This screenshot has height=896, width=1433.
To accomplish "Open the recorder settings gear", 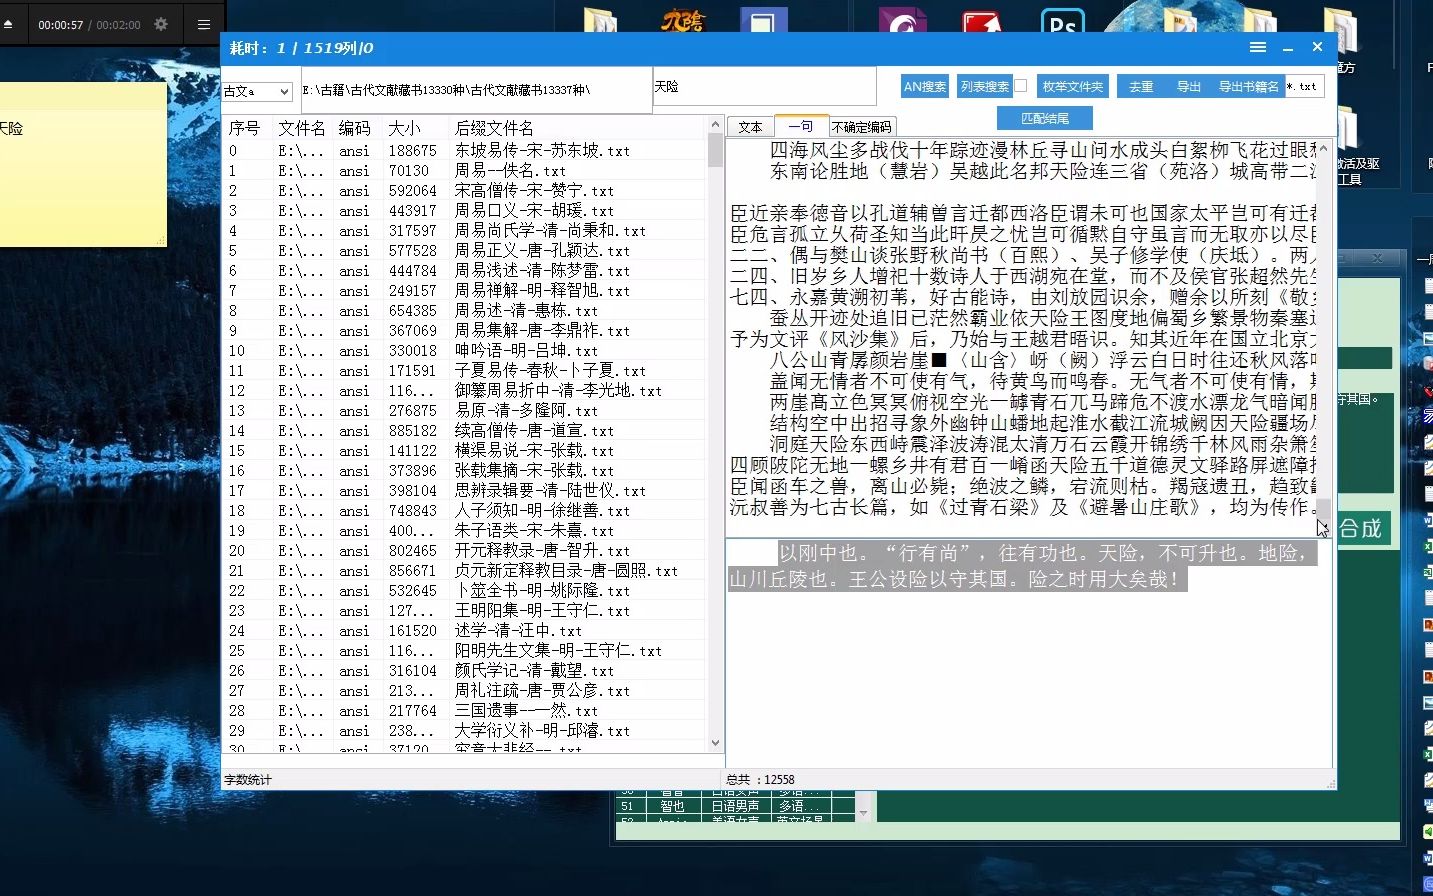I will [x=161, y=24].
